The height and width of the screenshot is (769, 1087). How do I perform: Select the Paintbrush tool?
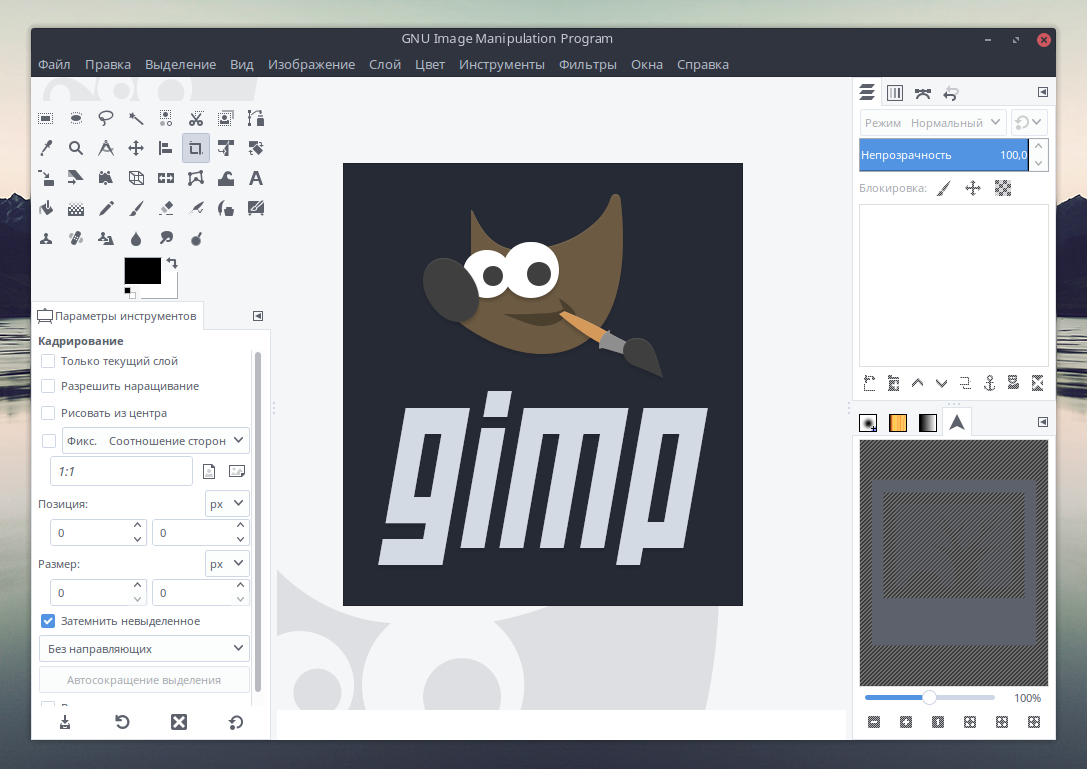coord(136,208)
